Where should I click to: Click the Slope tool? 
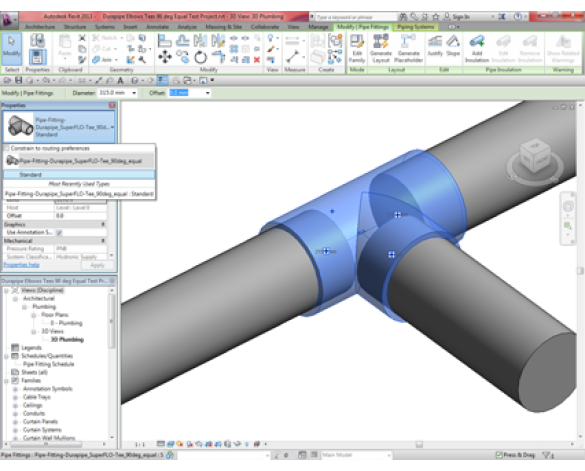pyautogui.click(x=453, y=46)
